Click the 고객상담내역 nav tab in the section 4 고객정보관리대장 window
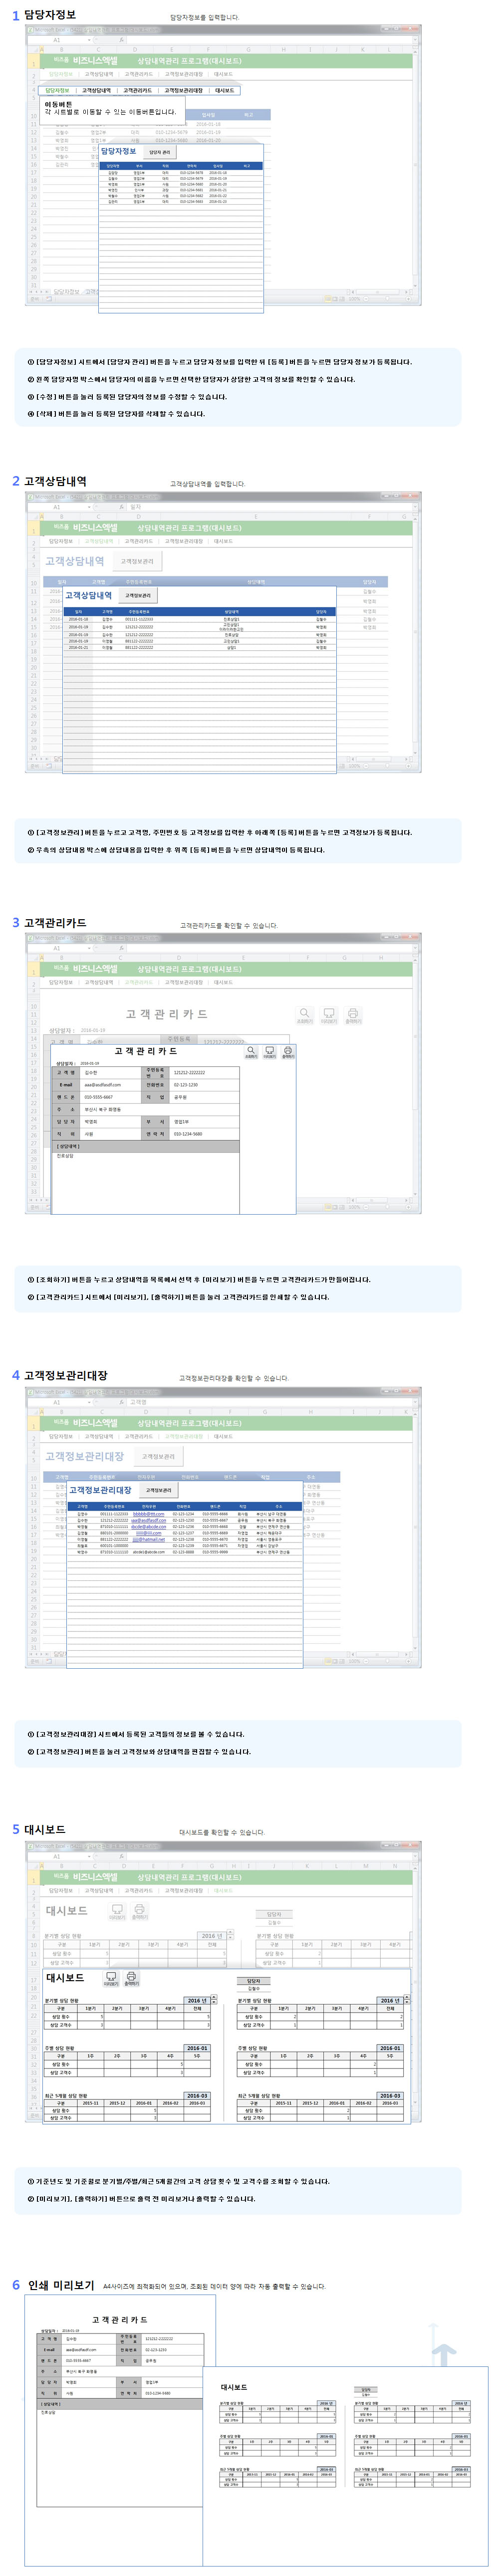 tap(99, 1436)
